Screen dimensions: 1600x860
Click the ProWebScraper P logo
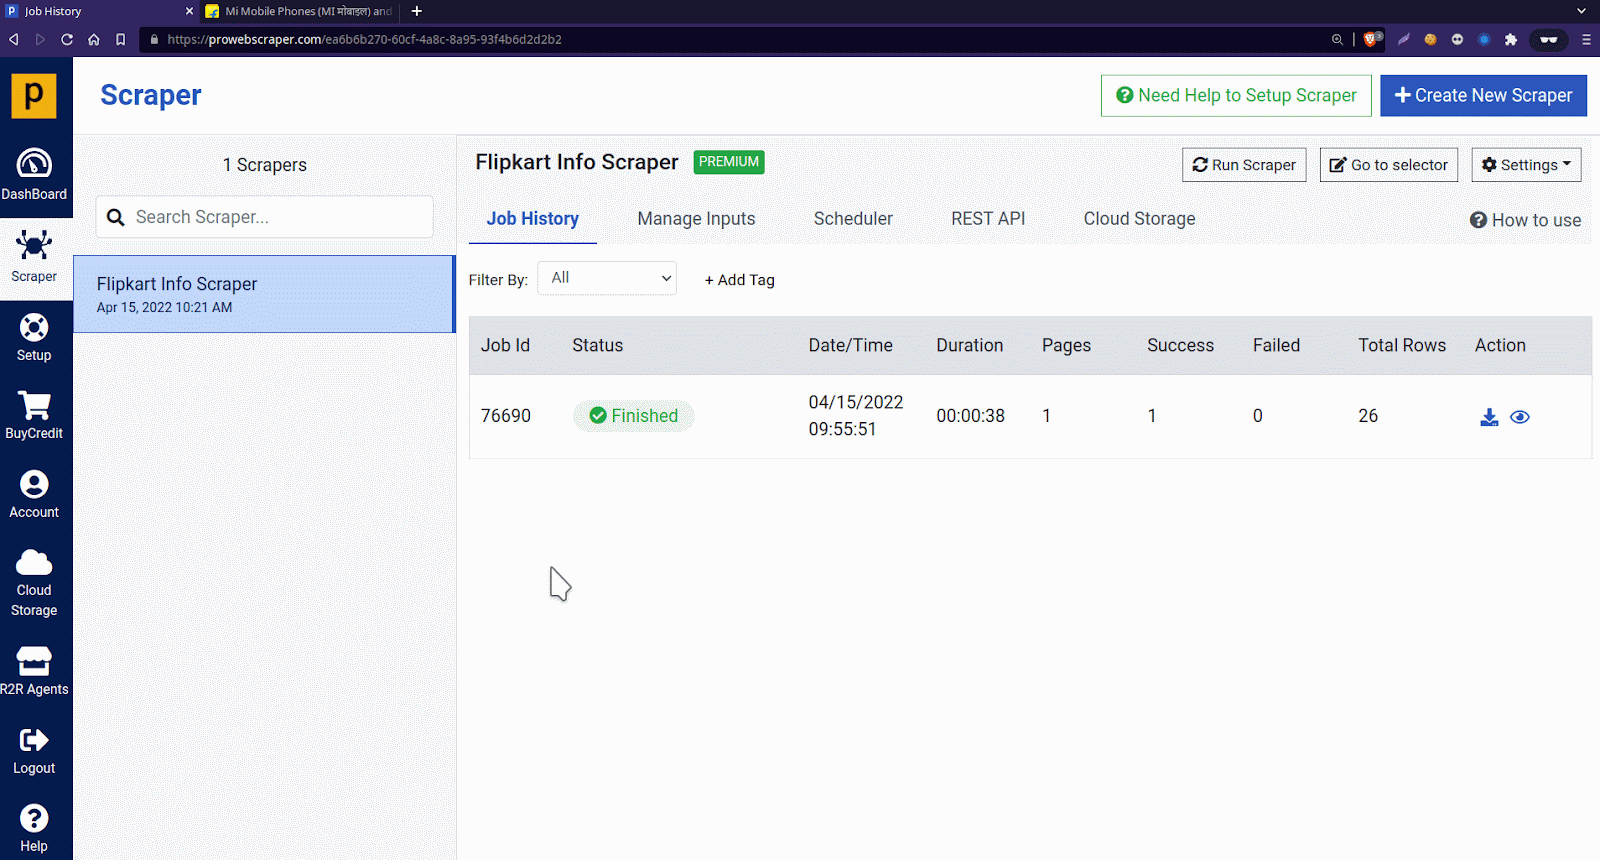coord(34,96)
